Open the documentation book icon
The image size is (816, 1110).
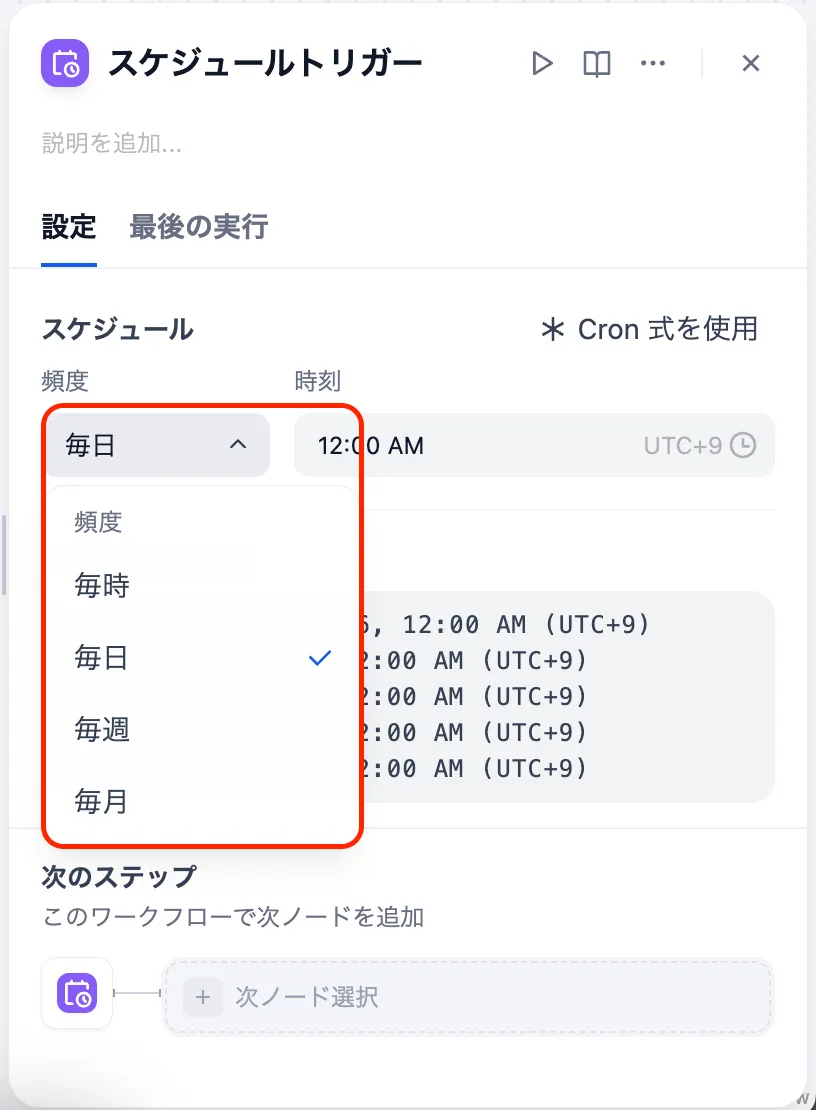click(x=597, y=64)
